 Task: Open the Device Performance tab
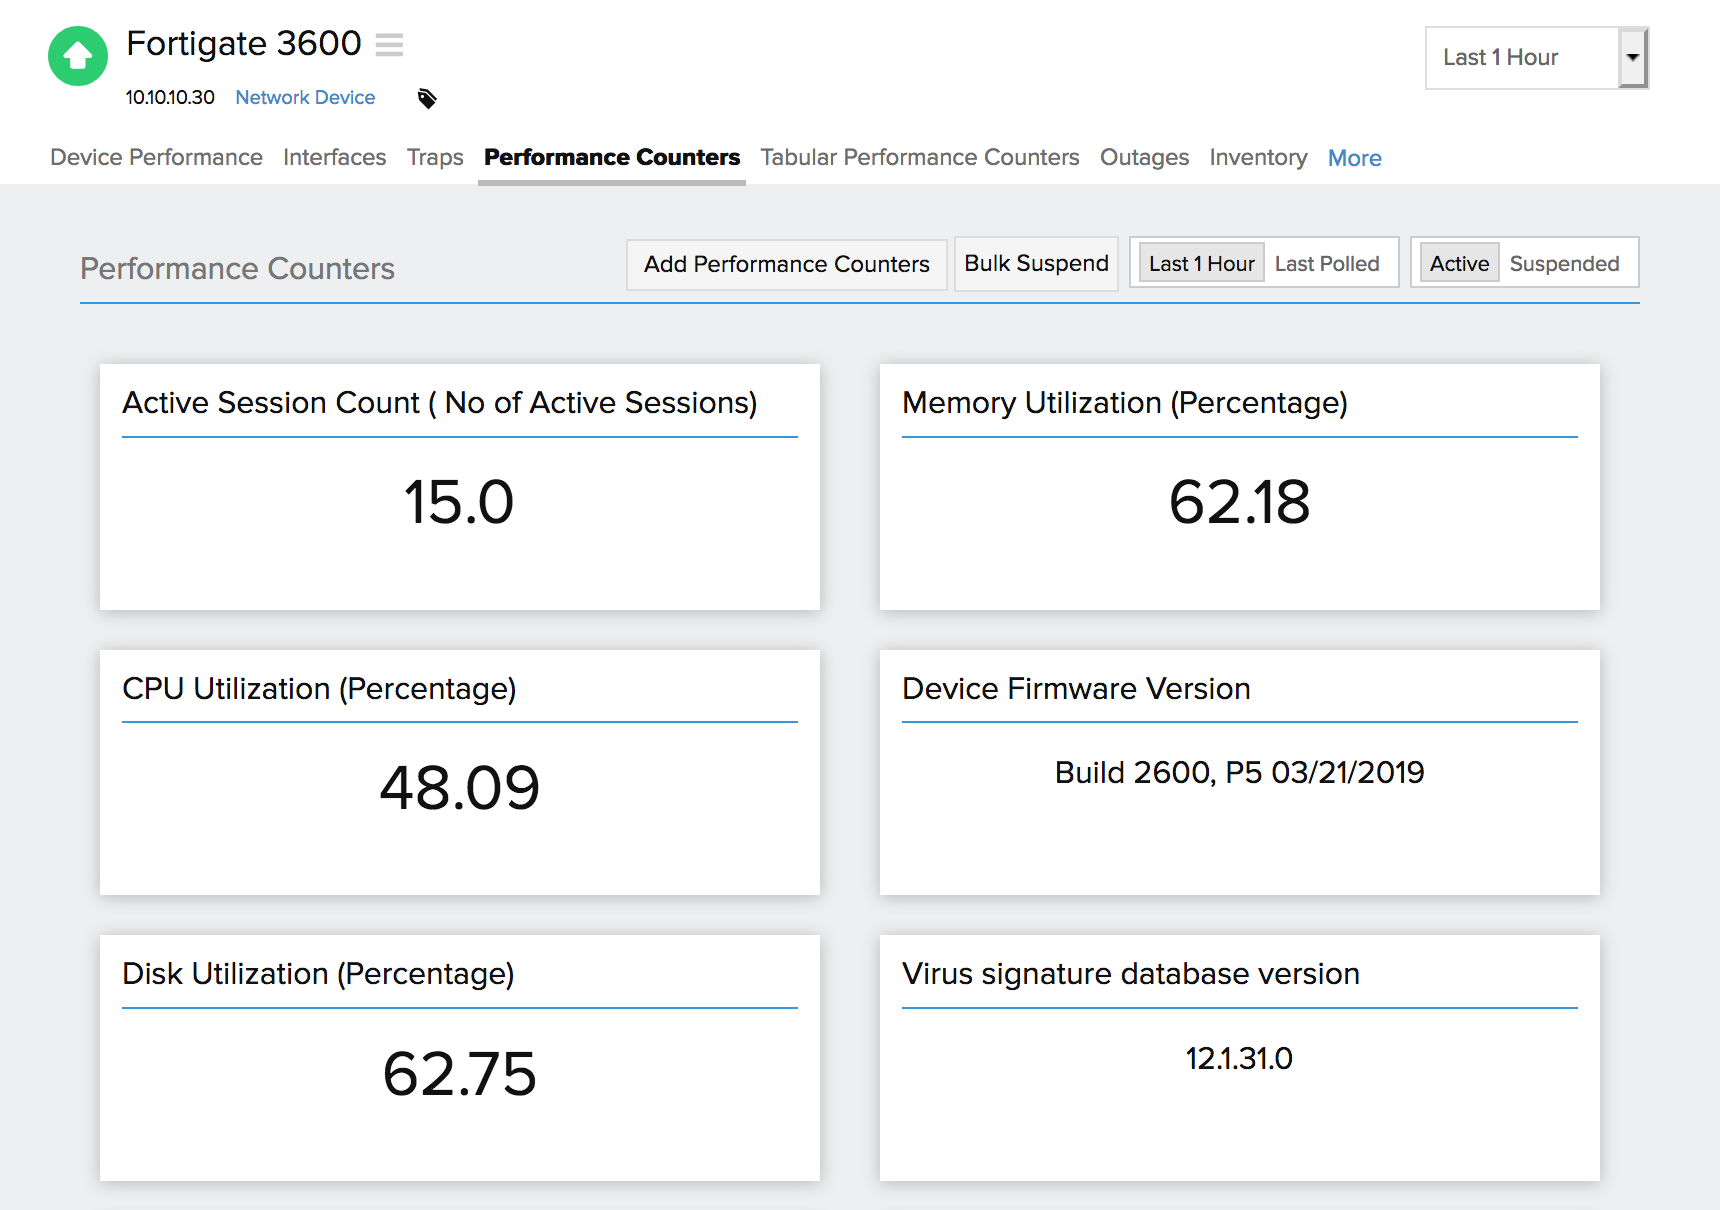point(156,158)
